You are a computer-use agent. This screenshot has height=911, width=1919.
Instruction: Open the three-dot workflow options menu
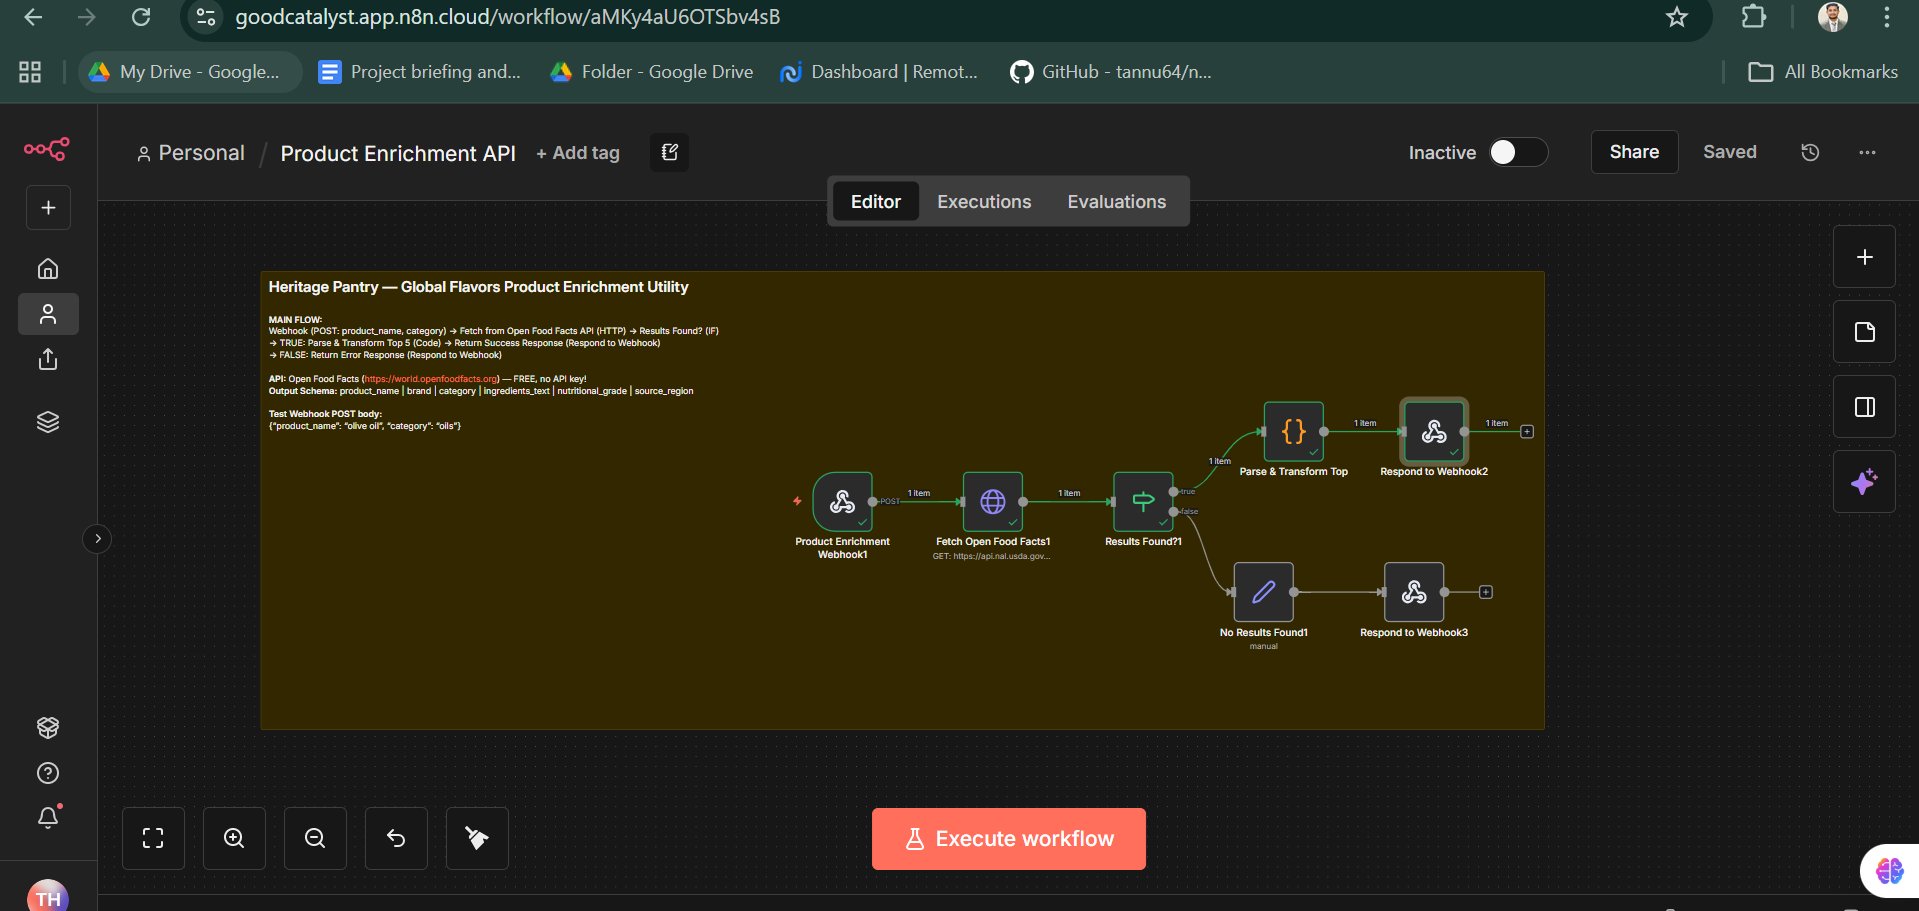tap(1866, 152)
